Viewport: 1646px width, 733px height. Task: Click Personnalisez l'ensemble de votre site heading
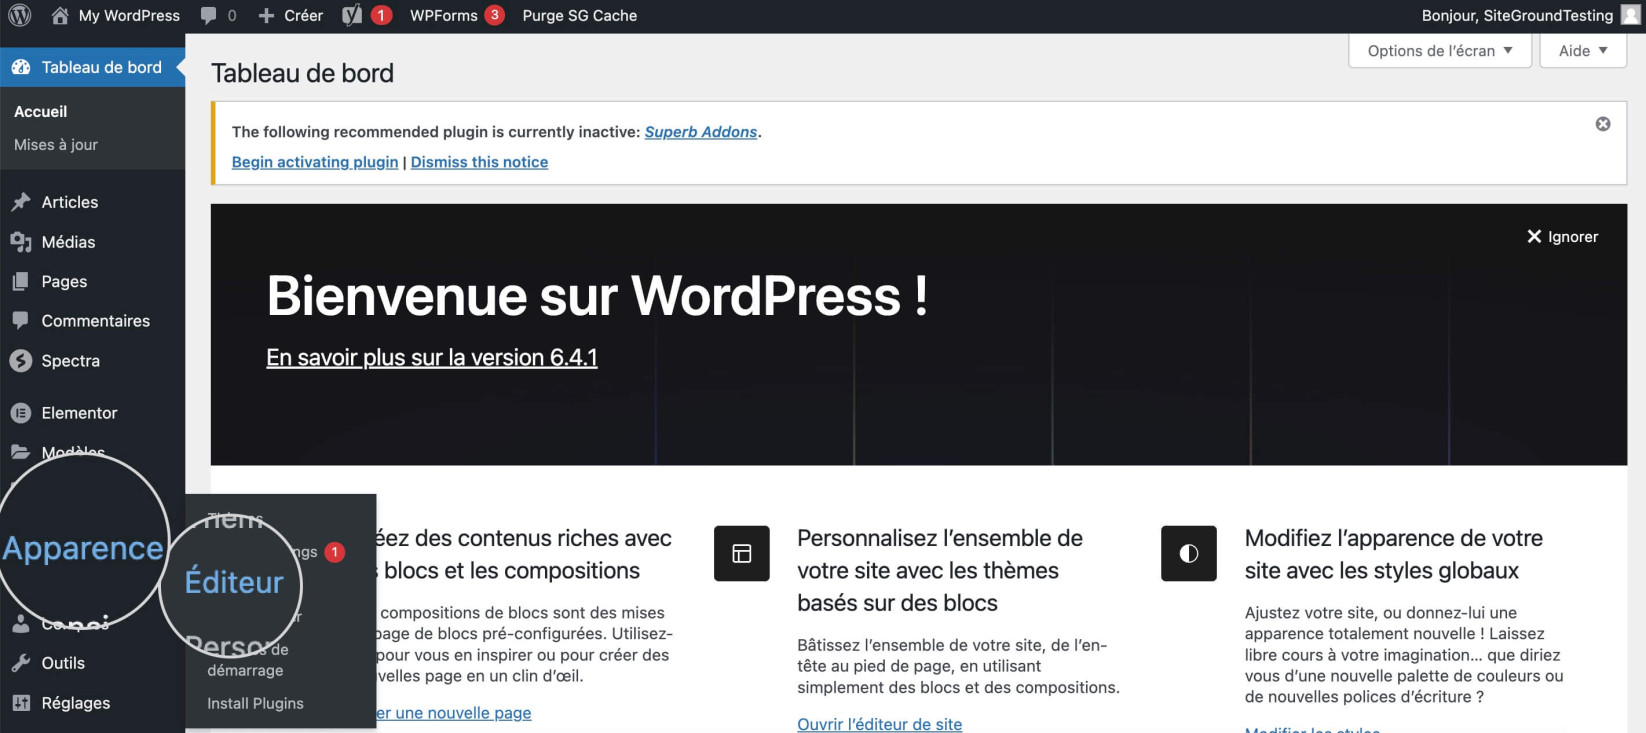[x=940, y=571]
